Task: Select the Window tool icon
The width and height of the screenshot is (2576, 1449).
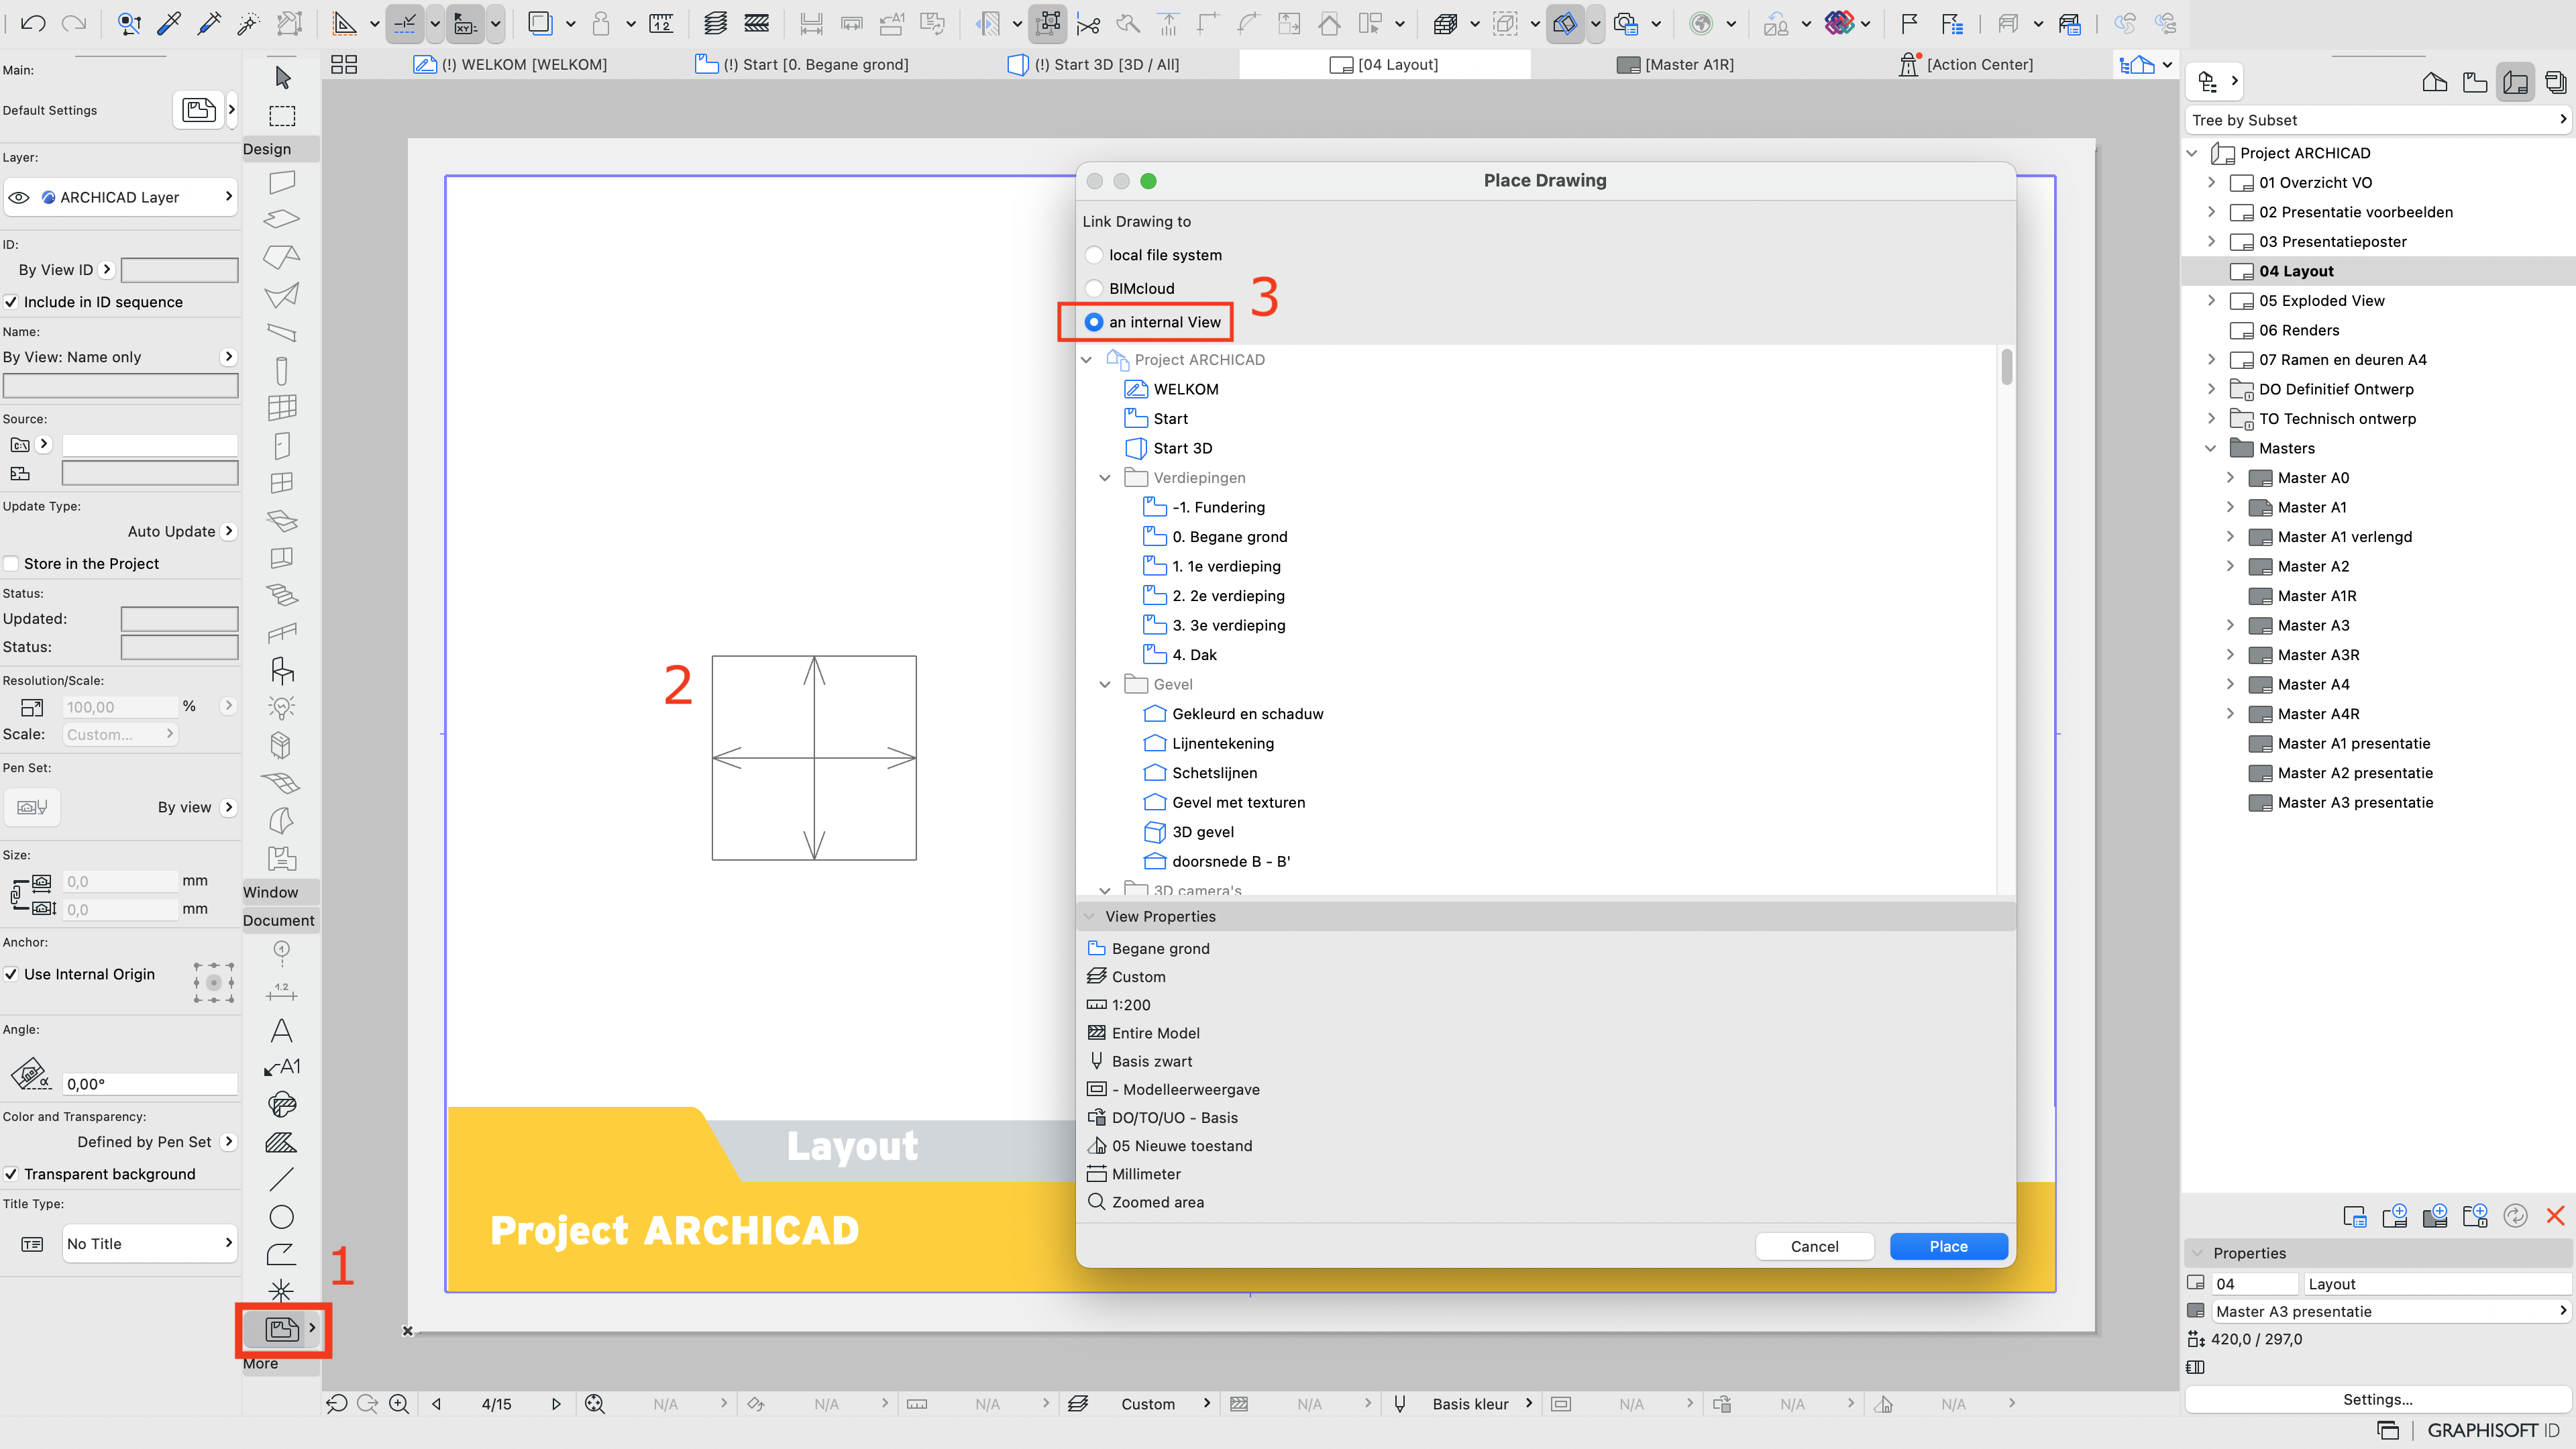Action: pos(282,483)
